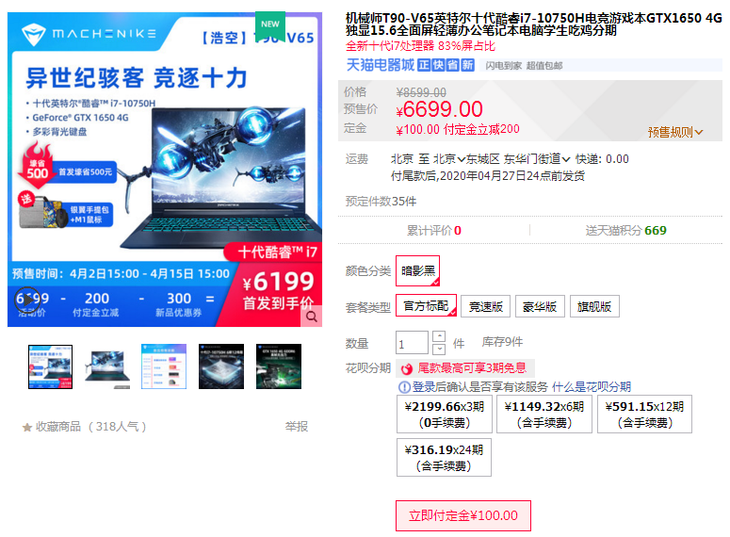Select the ¥316.19x24期 installment plan
Viewport: 730px width, 537px height.
(444, 457)
